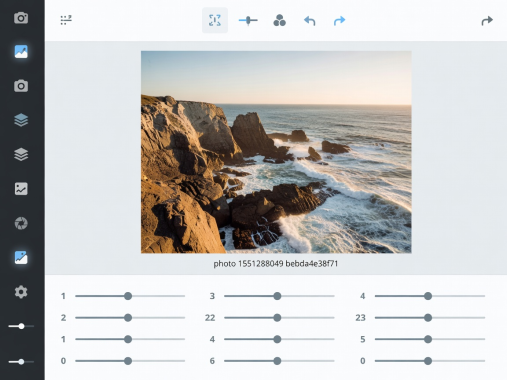
Task: Click the small sidebar slider just below the gear
Action: point(21,326)
